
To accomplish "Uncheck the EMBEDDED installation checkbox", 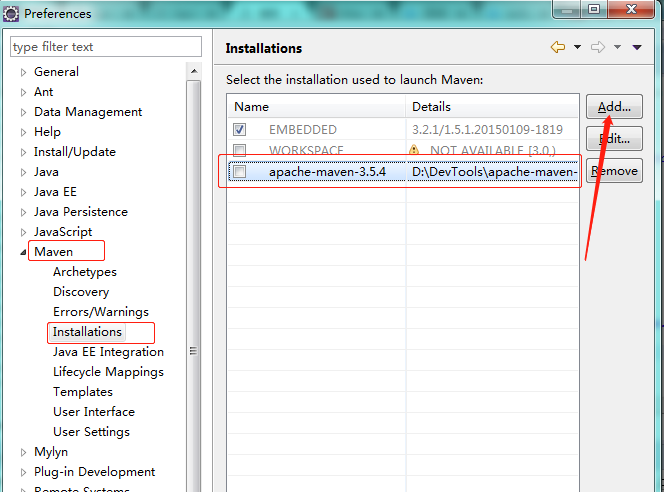I will (x=239, y=130).
